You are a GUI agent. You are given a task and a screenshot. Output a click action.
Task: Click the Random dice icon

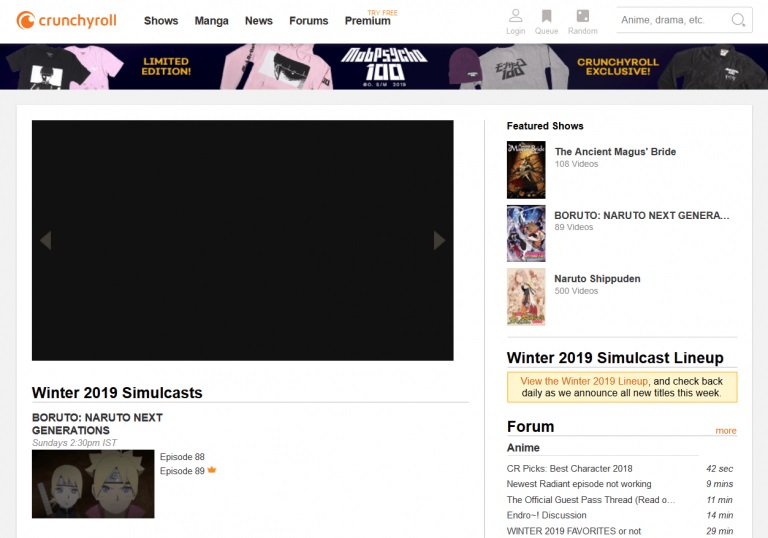click(582, 16)
